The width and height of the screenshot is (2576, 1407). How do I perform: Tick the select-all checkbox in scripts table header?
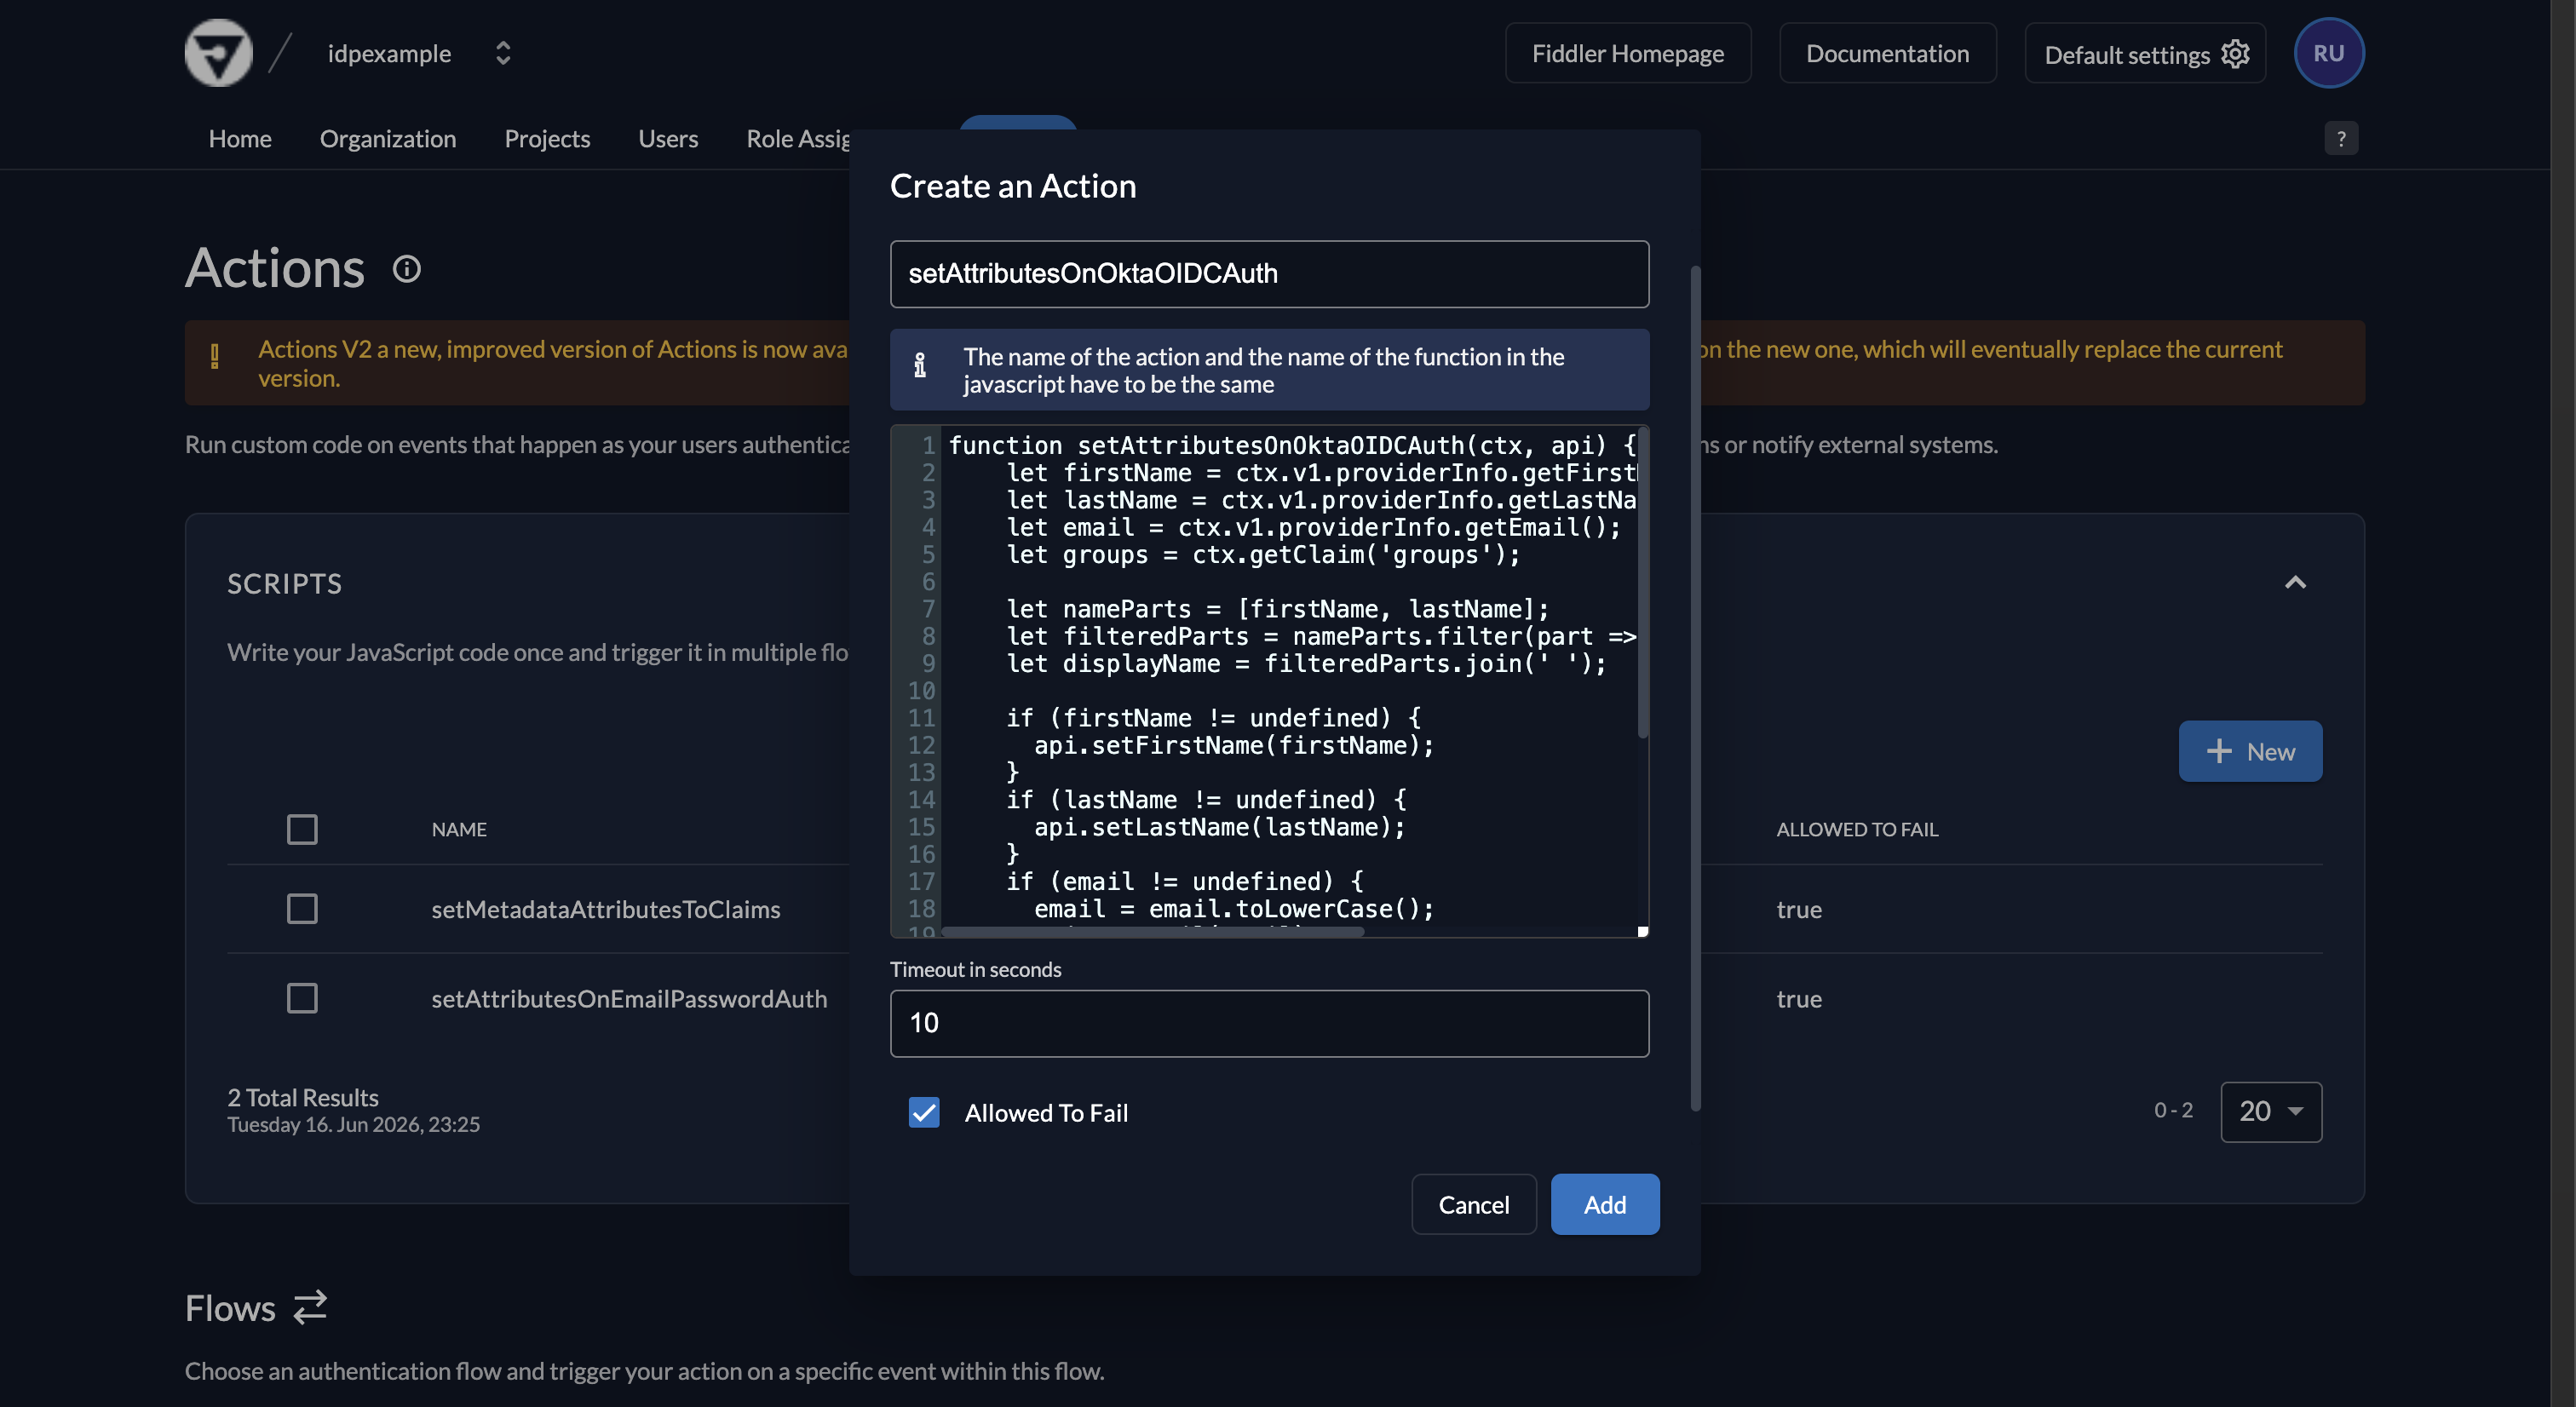coord(302,829)
